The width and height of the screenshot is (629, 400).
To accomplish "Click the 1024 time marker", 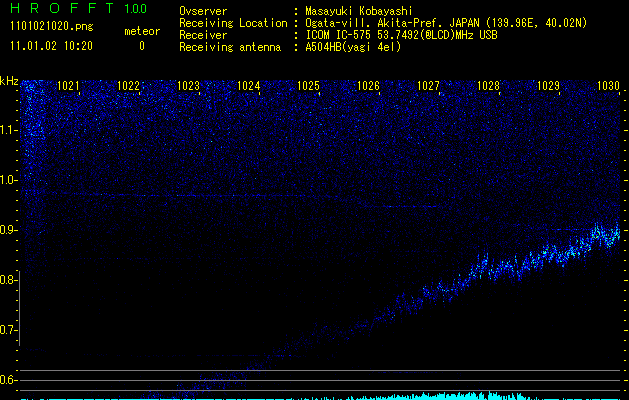I will (x=249, y=86).
